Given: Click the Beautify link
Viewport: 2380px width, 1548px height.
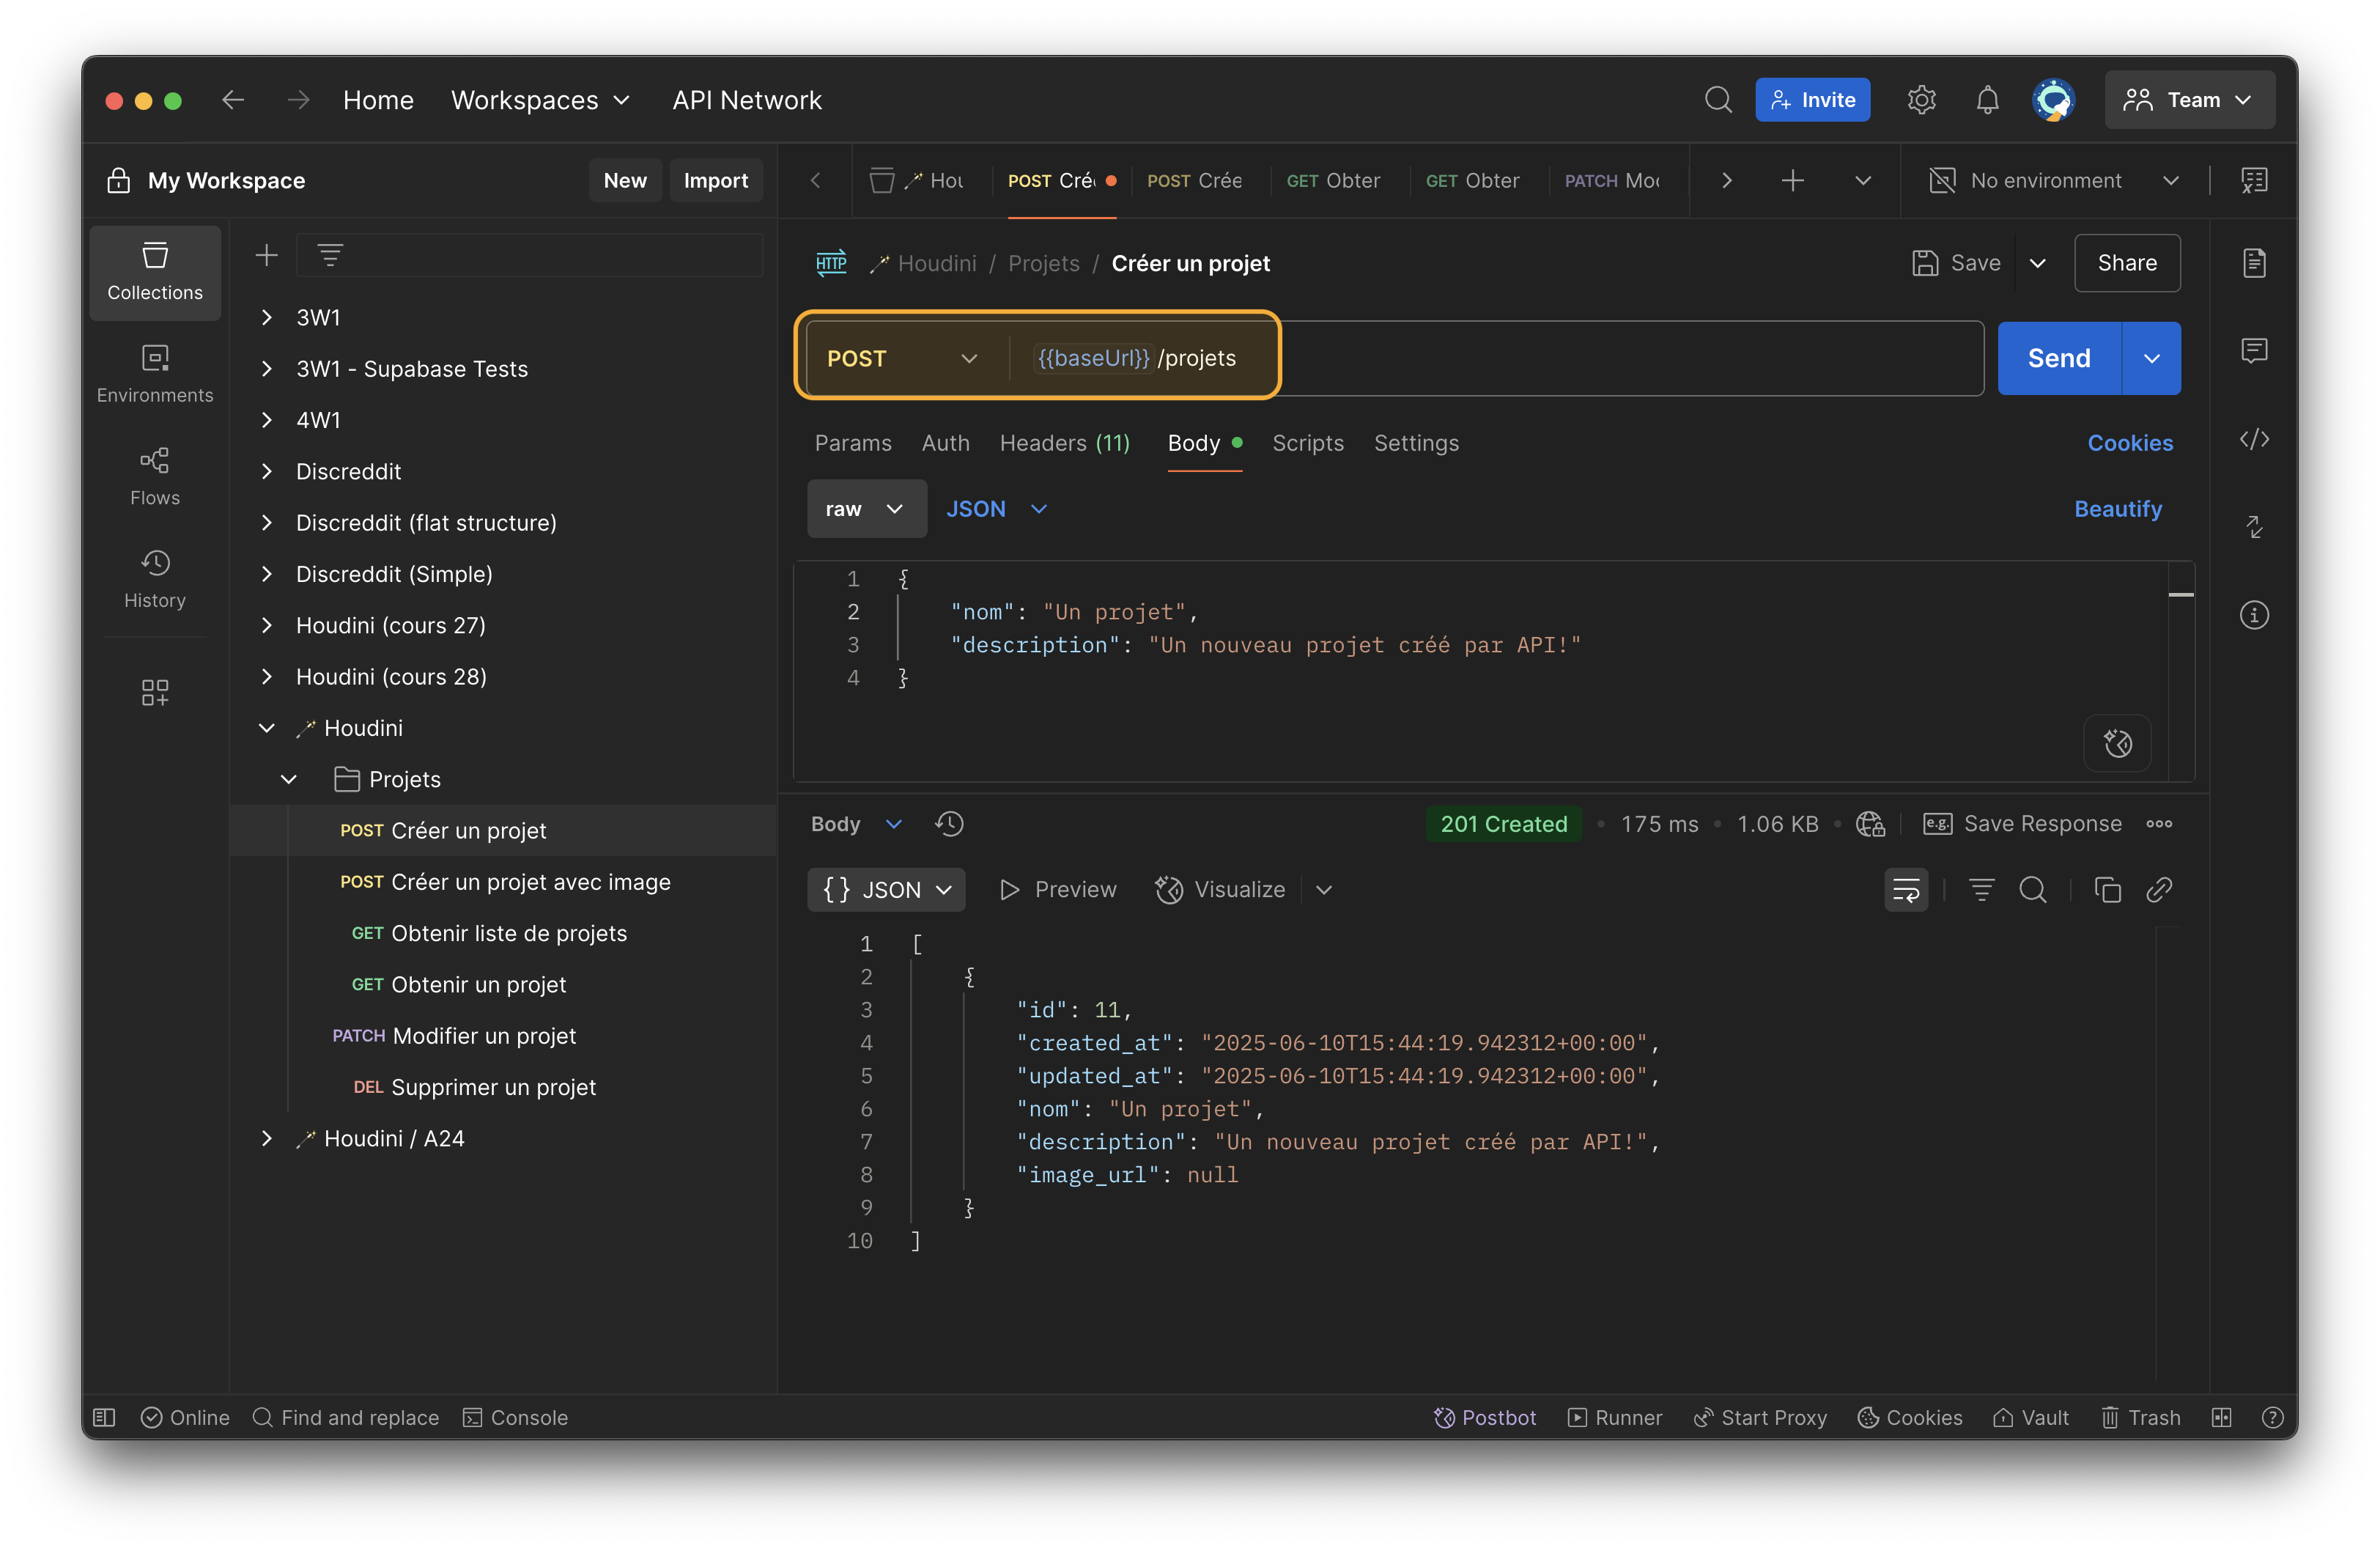Looking at the screenshot, I should pyautogui.click(x=2117, y=509).
